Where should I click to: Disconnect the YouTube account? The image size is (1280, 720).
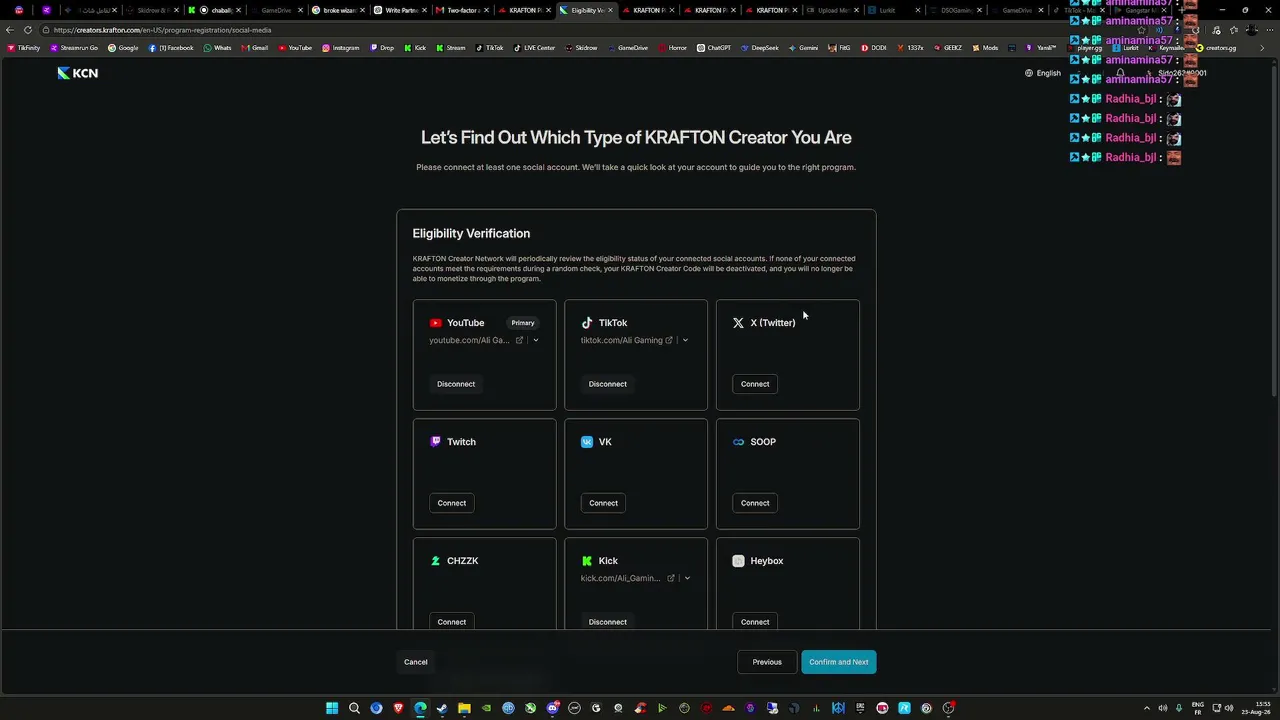456,384
